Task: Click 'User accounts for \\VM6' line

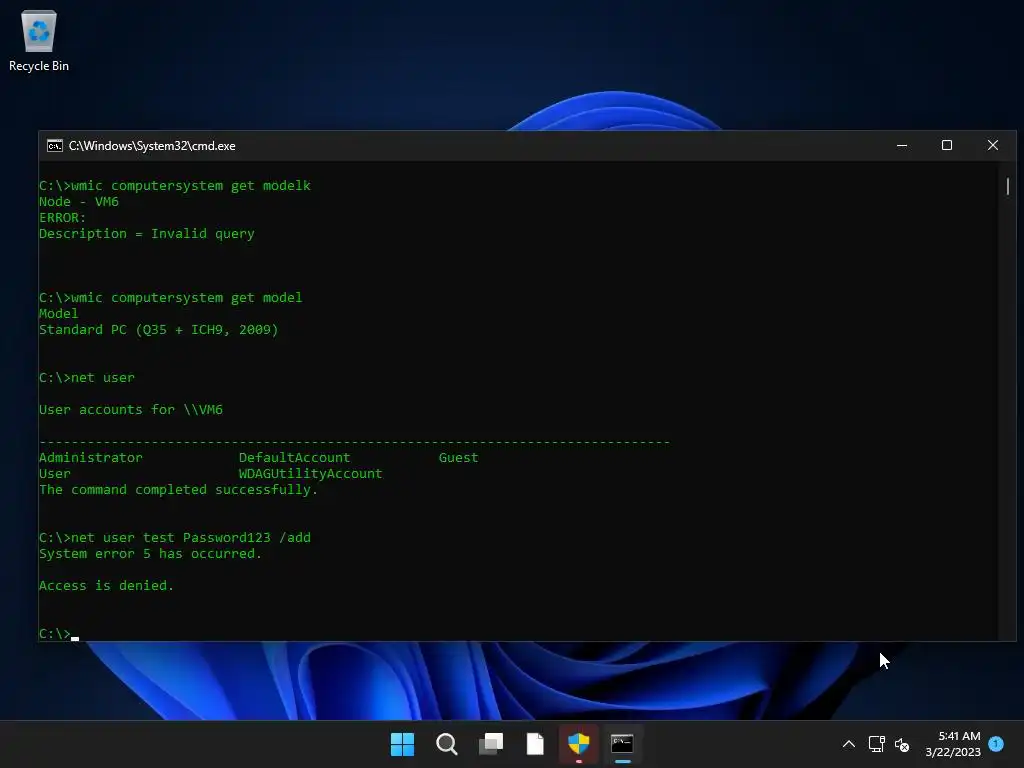Action: coord(131,409)
